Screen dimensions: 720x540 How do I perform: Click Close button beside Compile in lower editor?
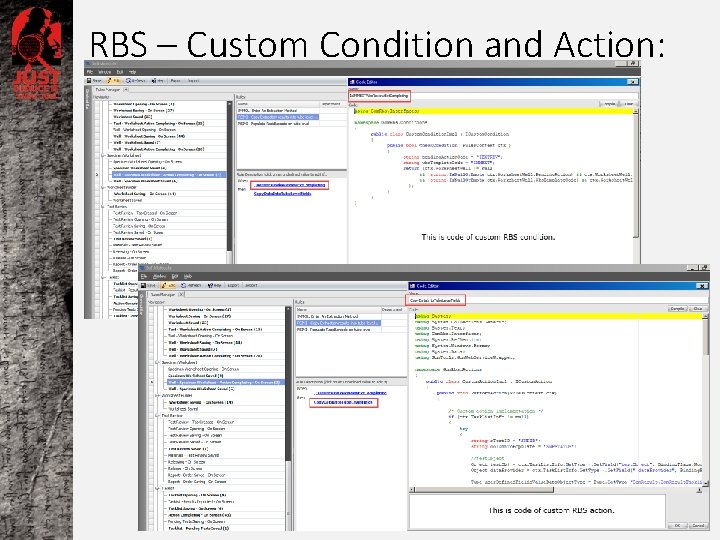coord(698,309)
